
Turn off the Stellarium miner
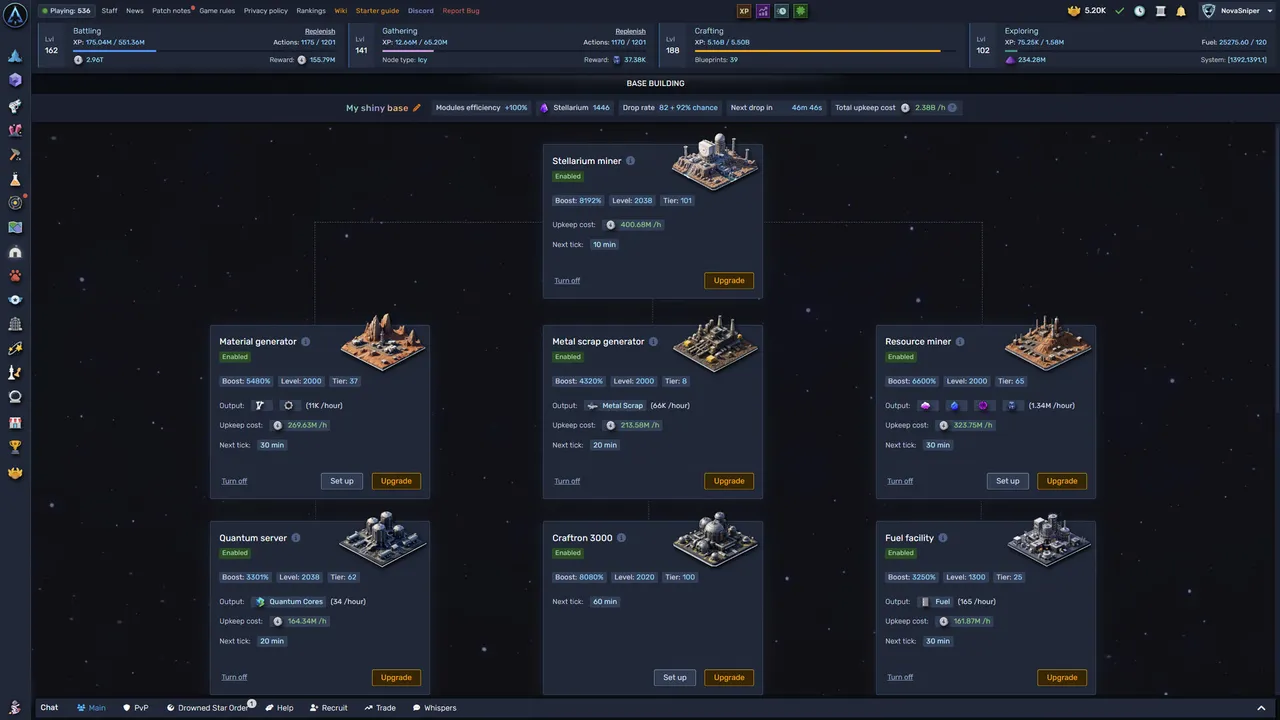(567, 281)
